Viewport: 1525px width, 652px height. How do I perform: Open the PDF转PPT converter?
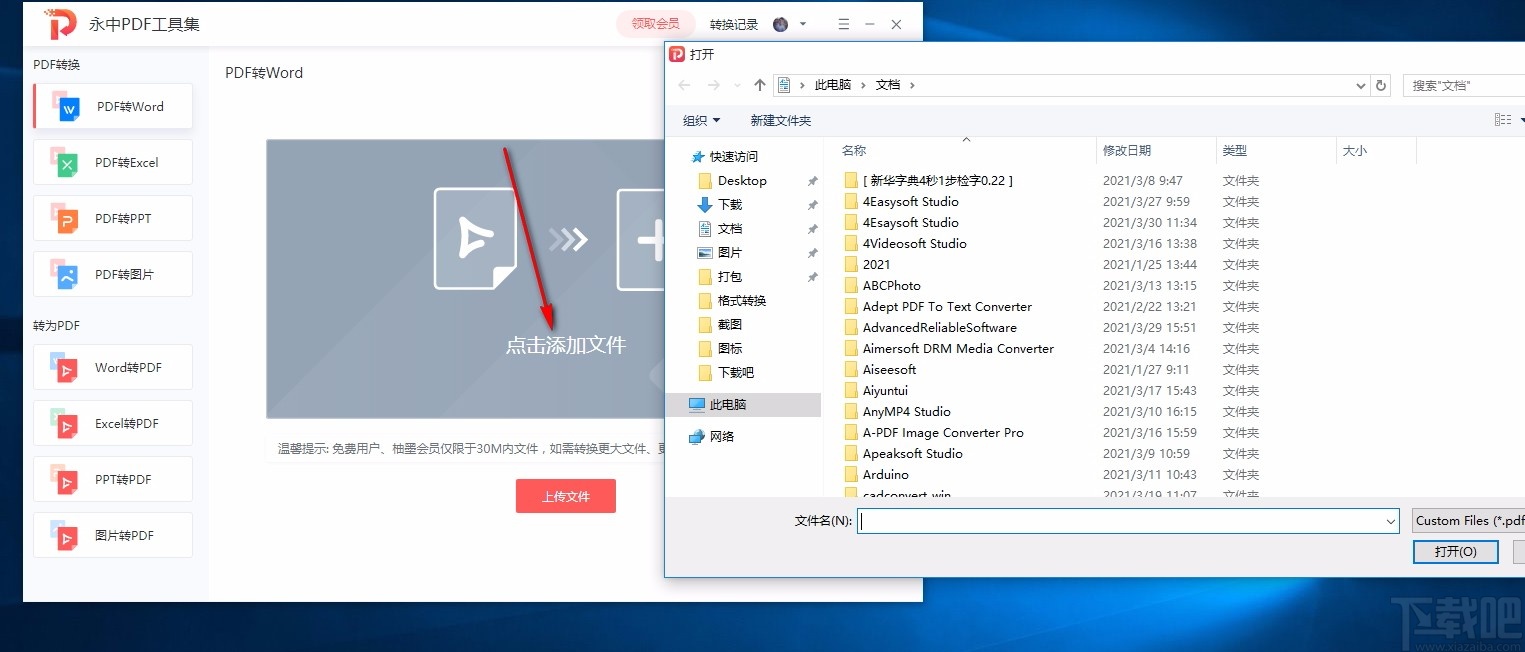112,218
